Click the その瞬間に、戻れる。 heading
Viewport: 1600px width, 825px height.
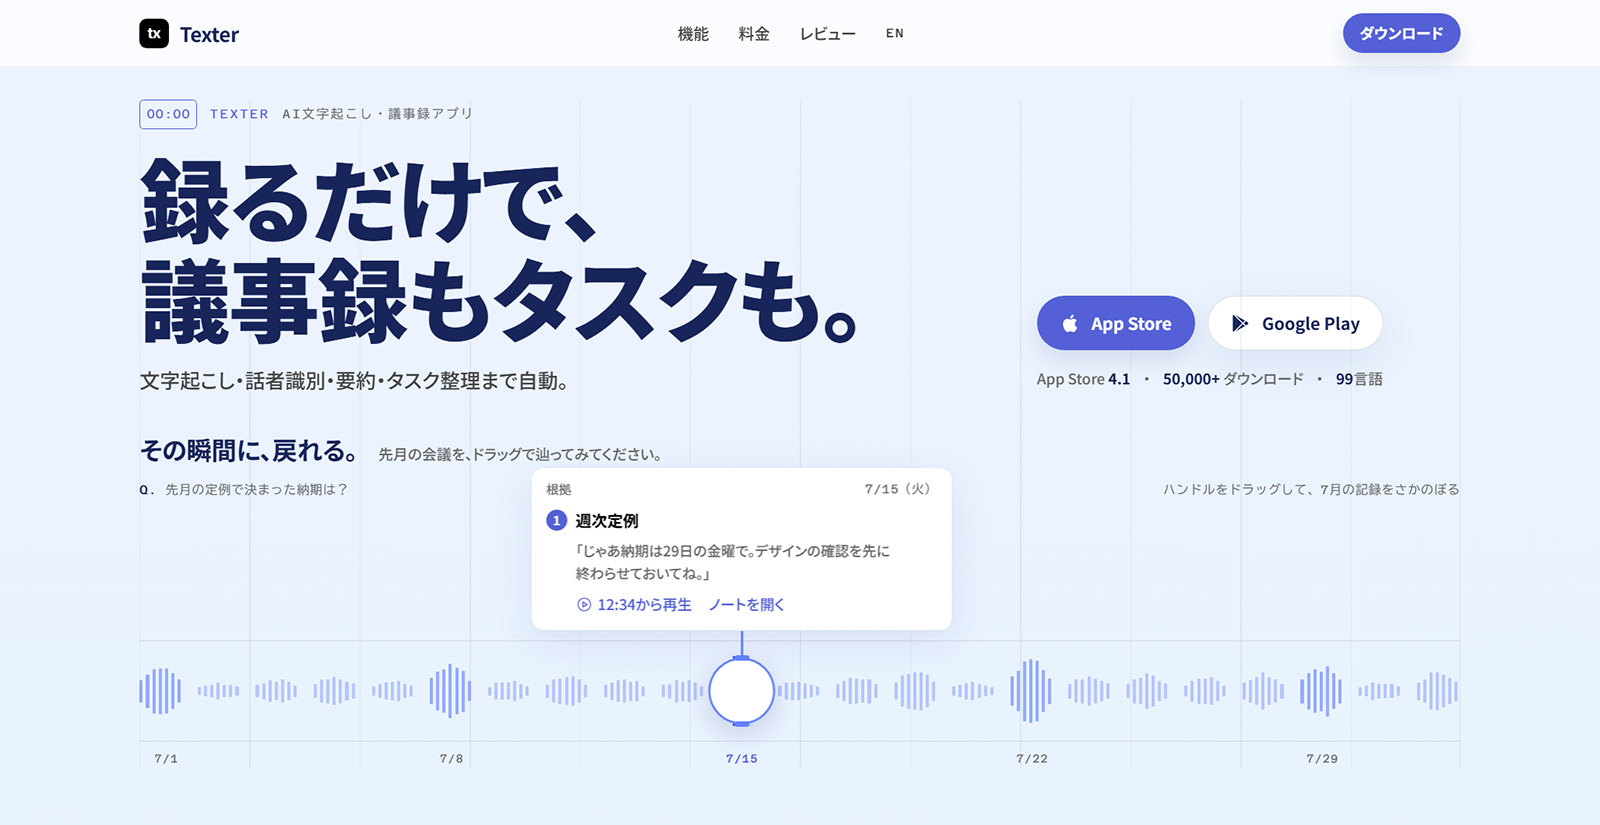pyautogui.click(x=249, y=451)
